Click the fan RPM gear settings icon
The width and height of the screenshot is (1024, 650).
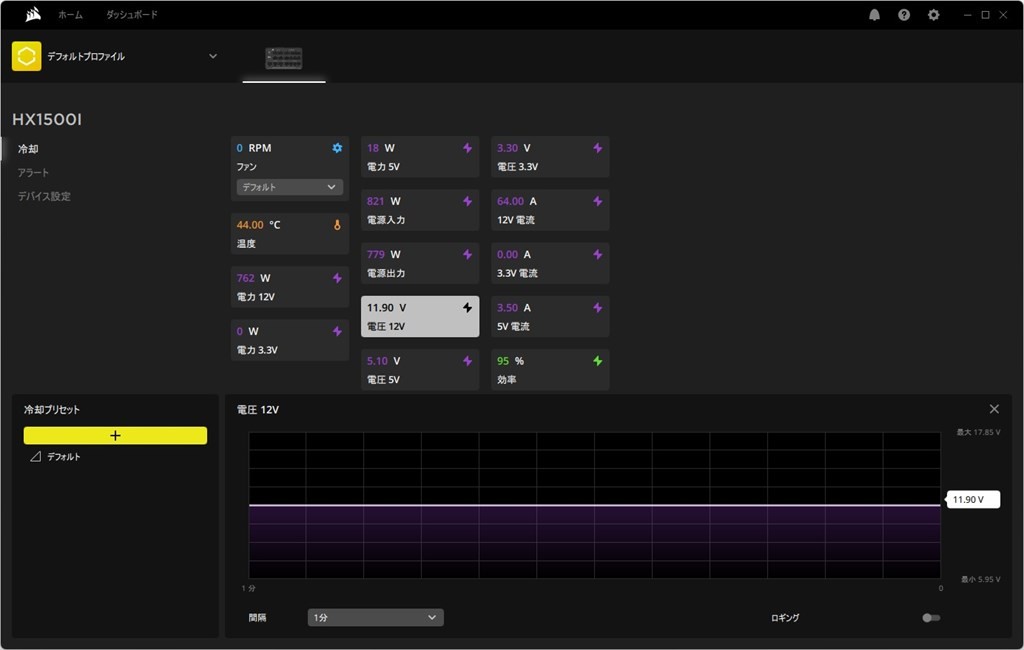(x=337, y=148)
